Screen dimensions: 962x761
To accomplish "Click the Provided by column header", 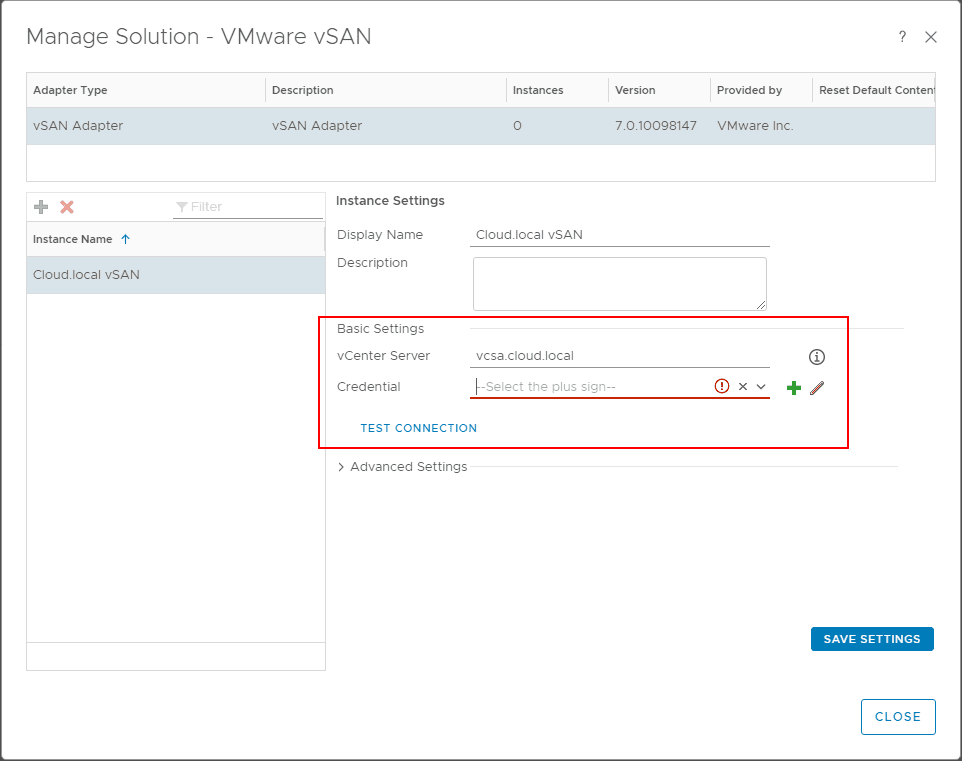I will (761, 90).
